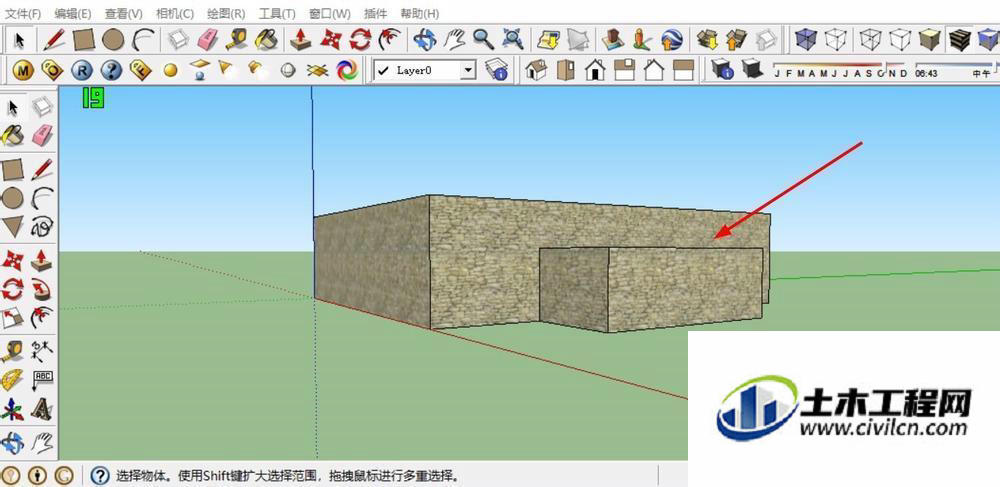Select the ABC Text label tool
Image resolution: width=1000 pixels, height=487 pixels.
42,380
